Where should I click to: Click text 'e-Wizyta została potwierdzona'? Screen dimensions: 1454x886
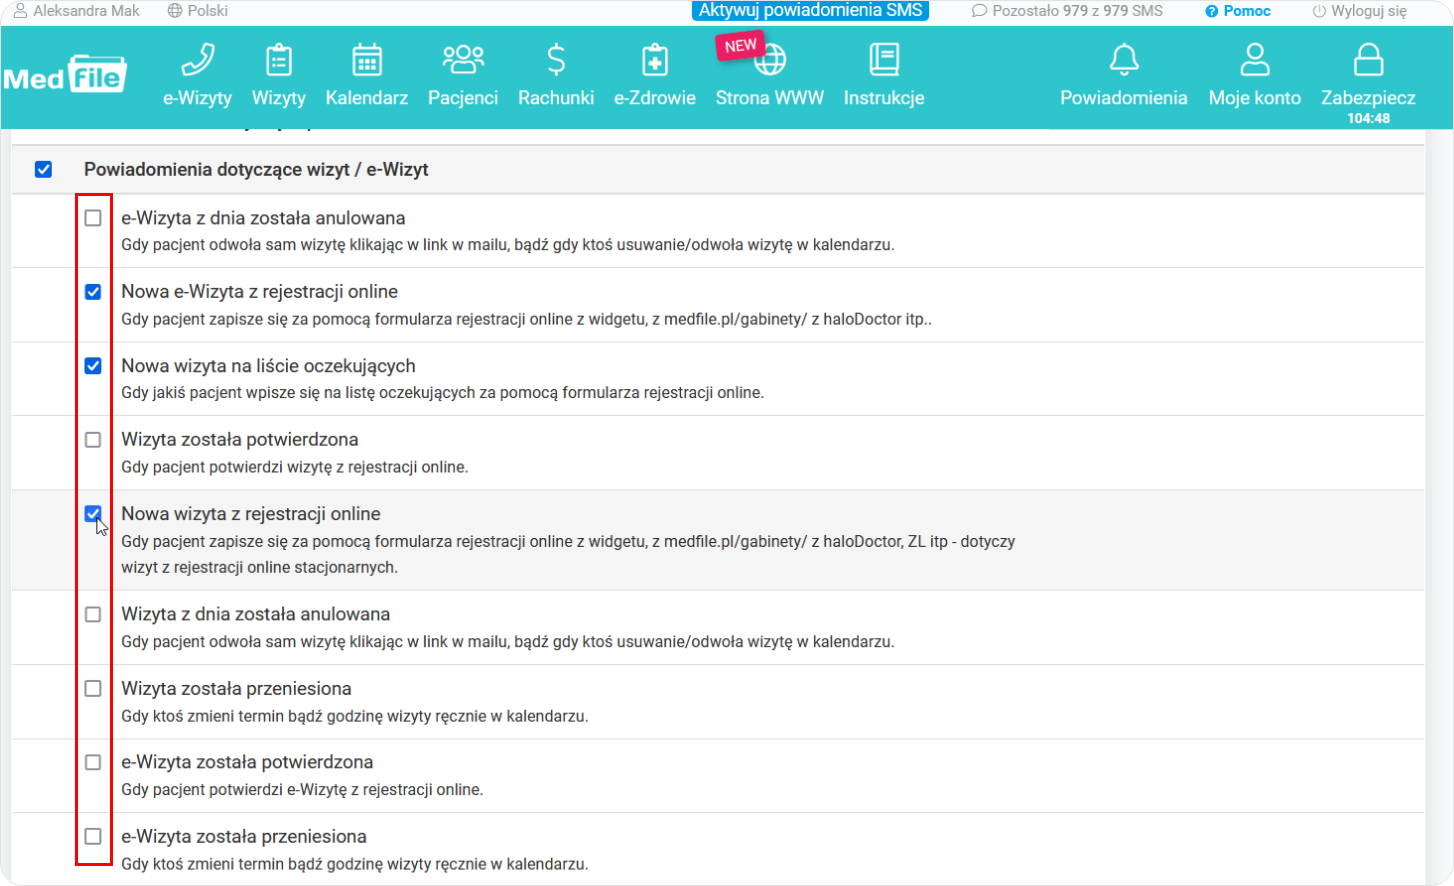click(x=247, y=762)
